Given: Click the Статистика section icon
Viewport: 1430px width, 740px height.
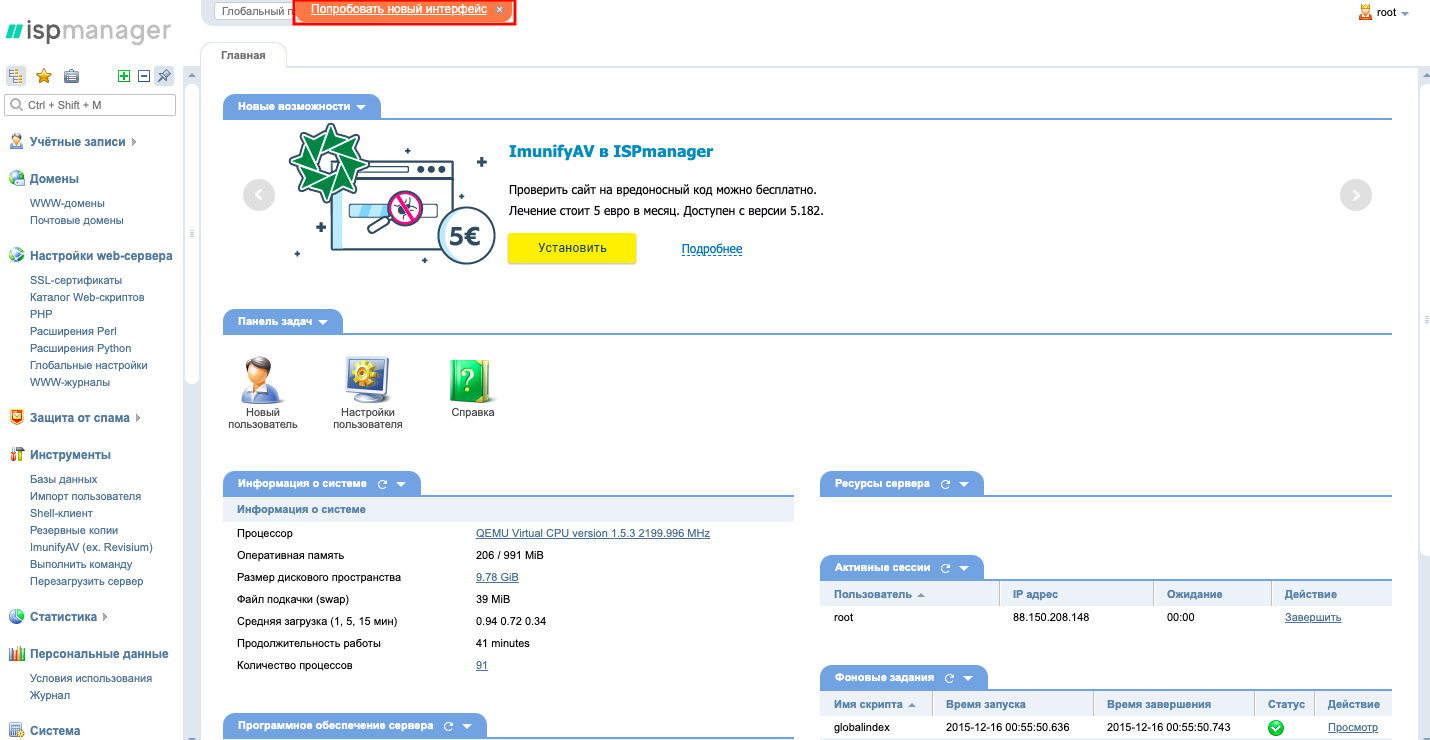Looking at the screenshot, I should pyautogui.click(x=17, y=617).
